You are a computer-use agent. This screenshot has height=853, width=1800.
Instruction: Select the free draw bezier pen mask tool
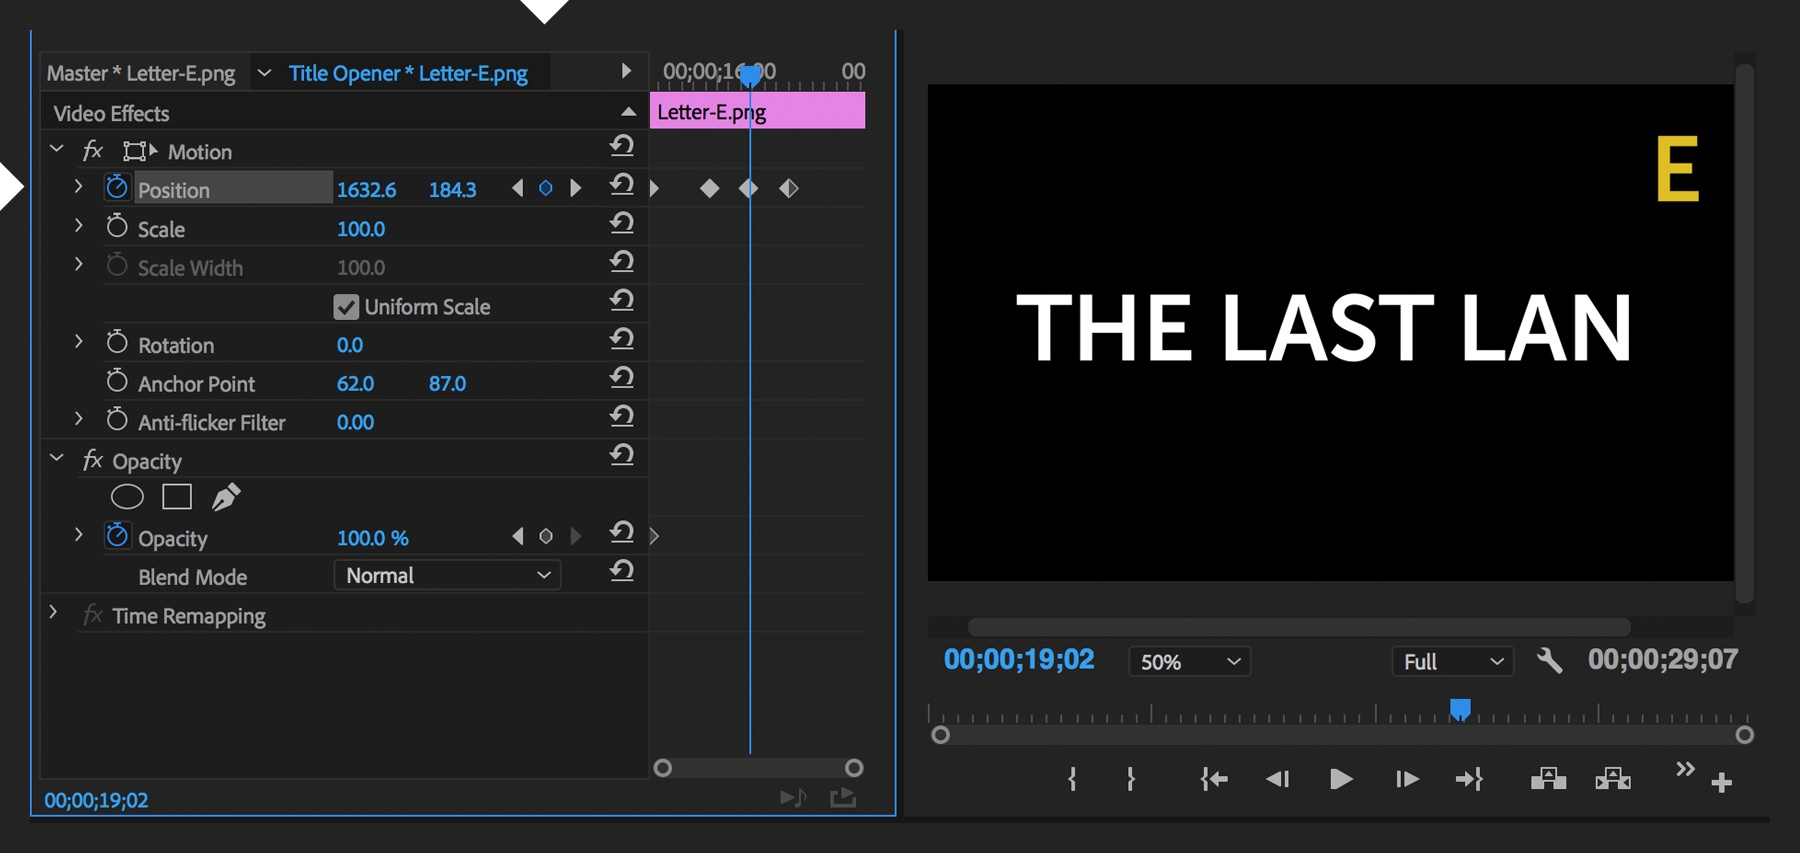[x=226, y=497]
